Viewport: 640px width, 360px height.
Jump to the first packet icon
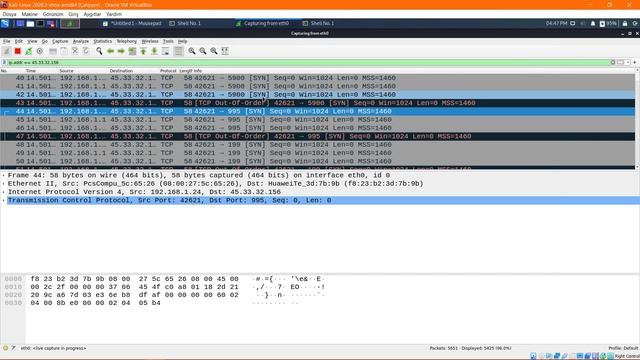coord(143,51)
